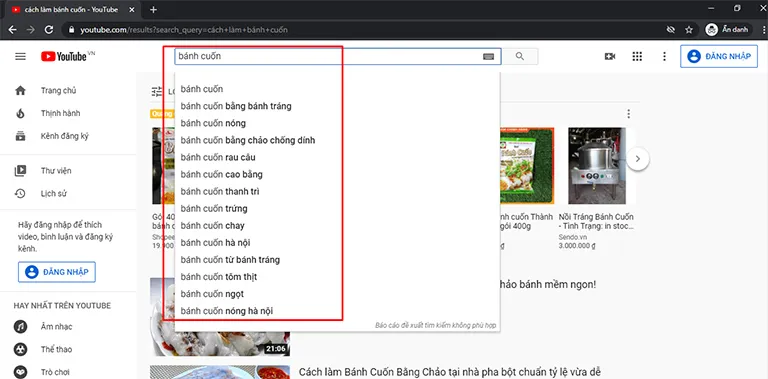Click the magnifier search button
Screen dimensions: 768x379
tap(520, 56)
